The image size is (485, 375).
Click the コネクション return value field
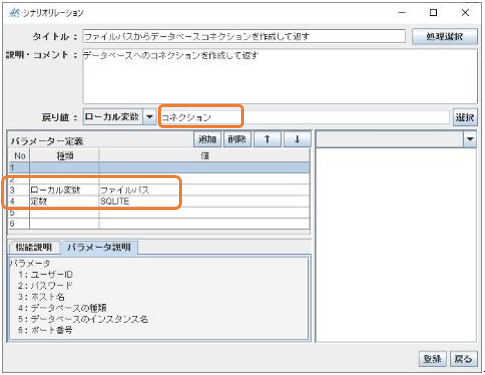305,117
